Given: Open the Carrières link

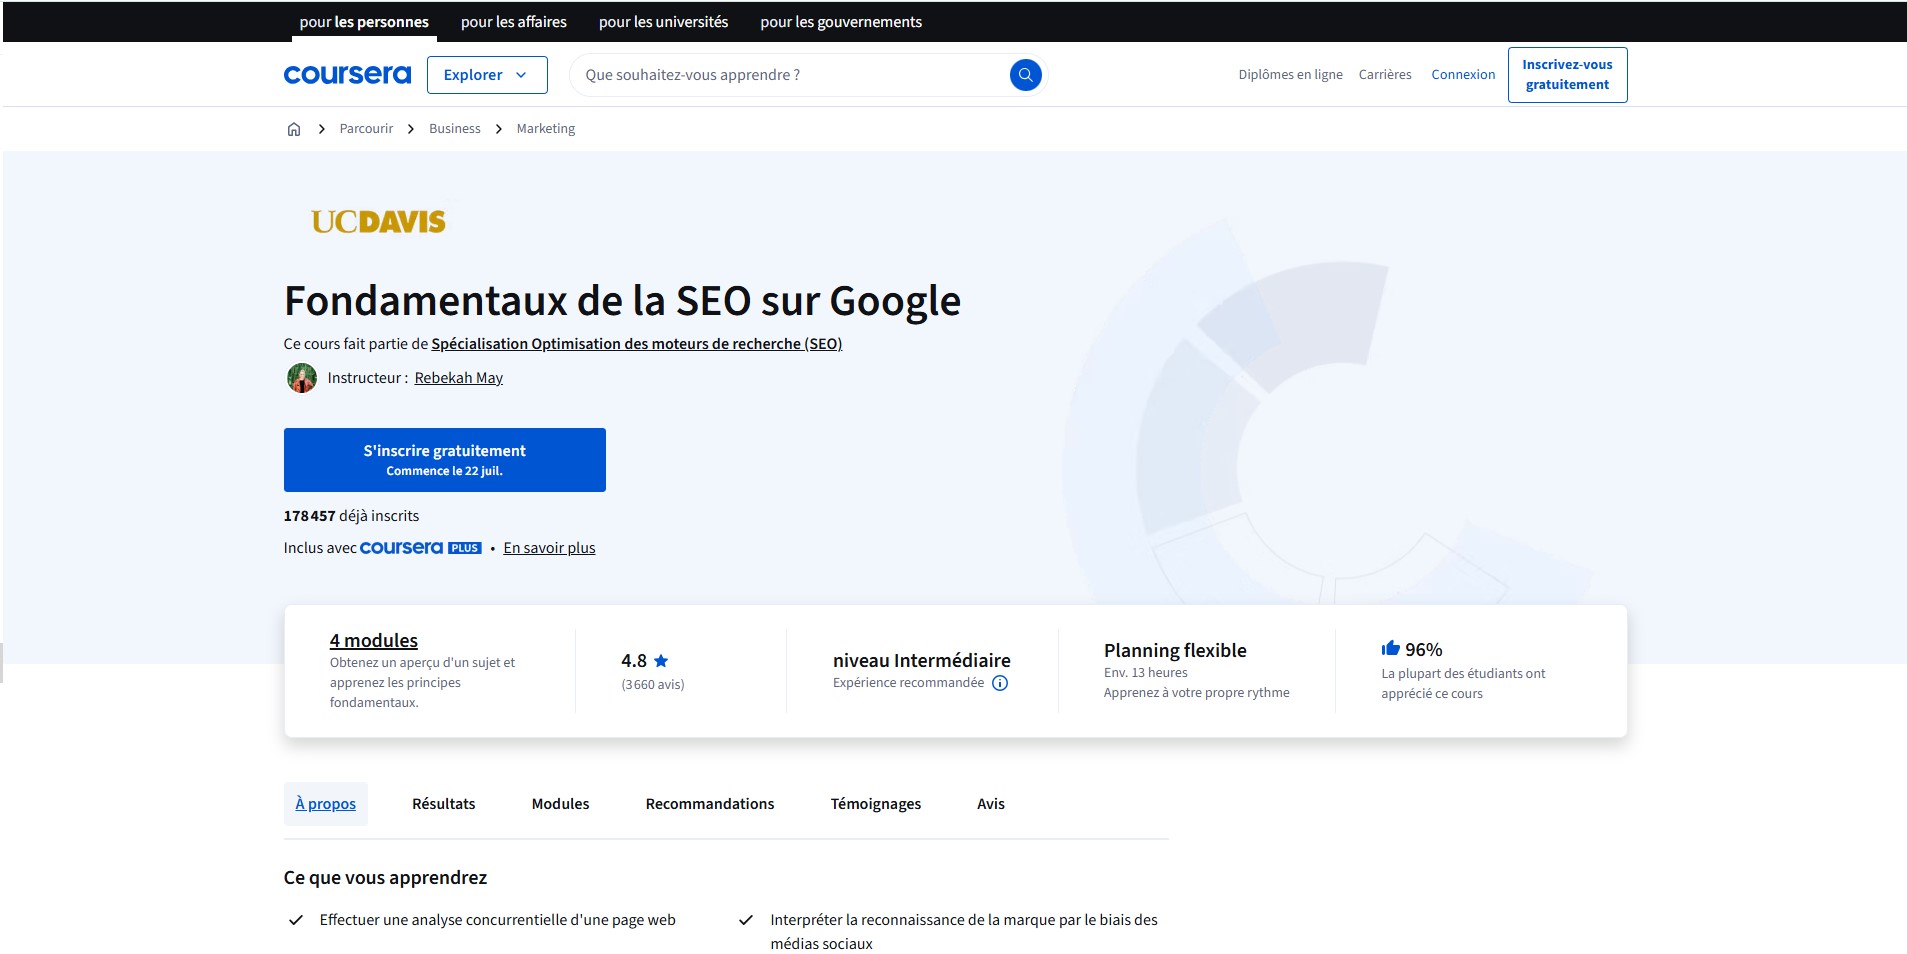Looking at the screenshot, I should click(x=1385, y=75).
